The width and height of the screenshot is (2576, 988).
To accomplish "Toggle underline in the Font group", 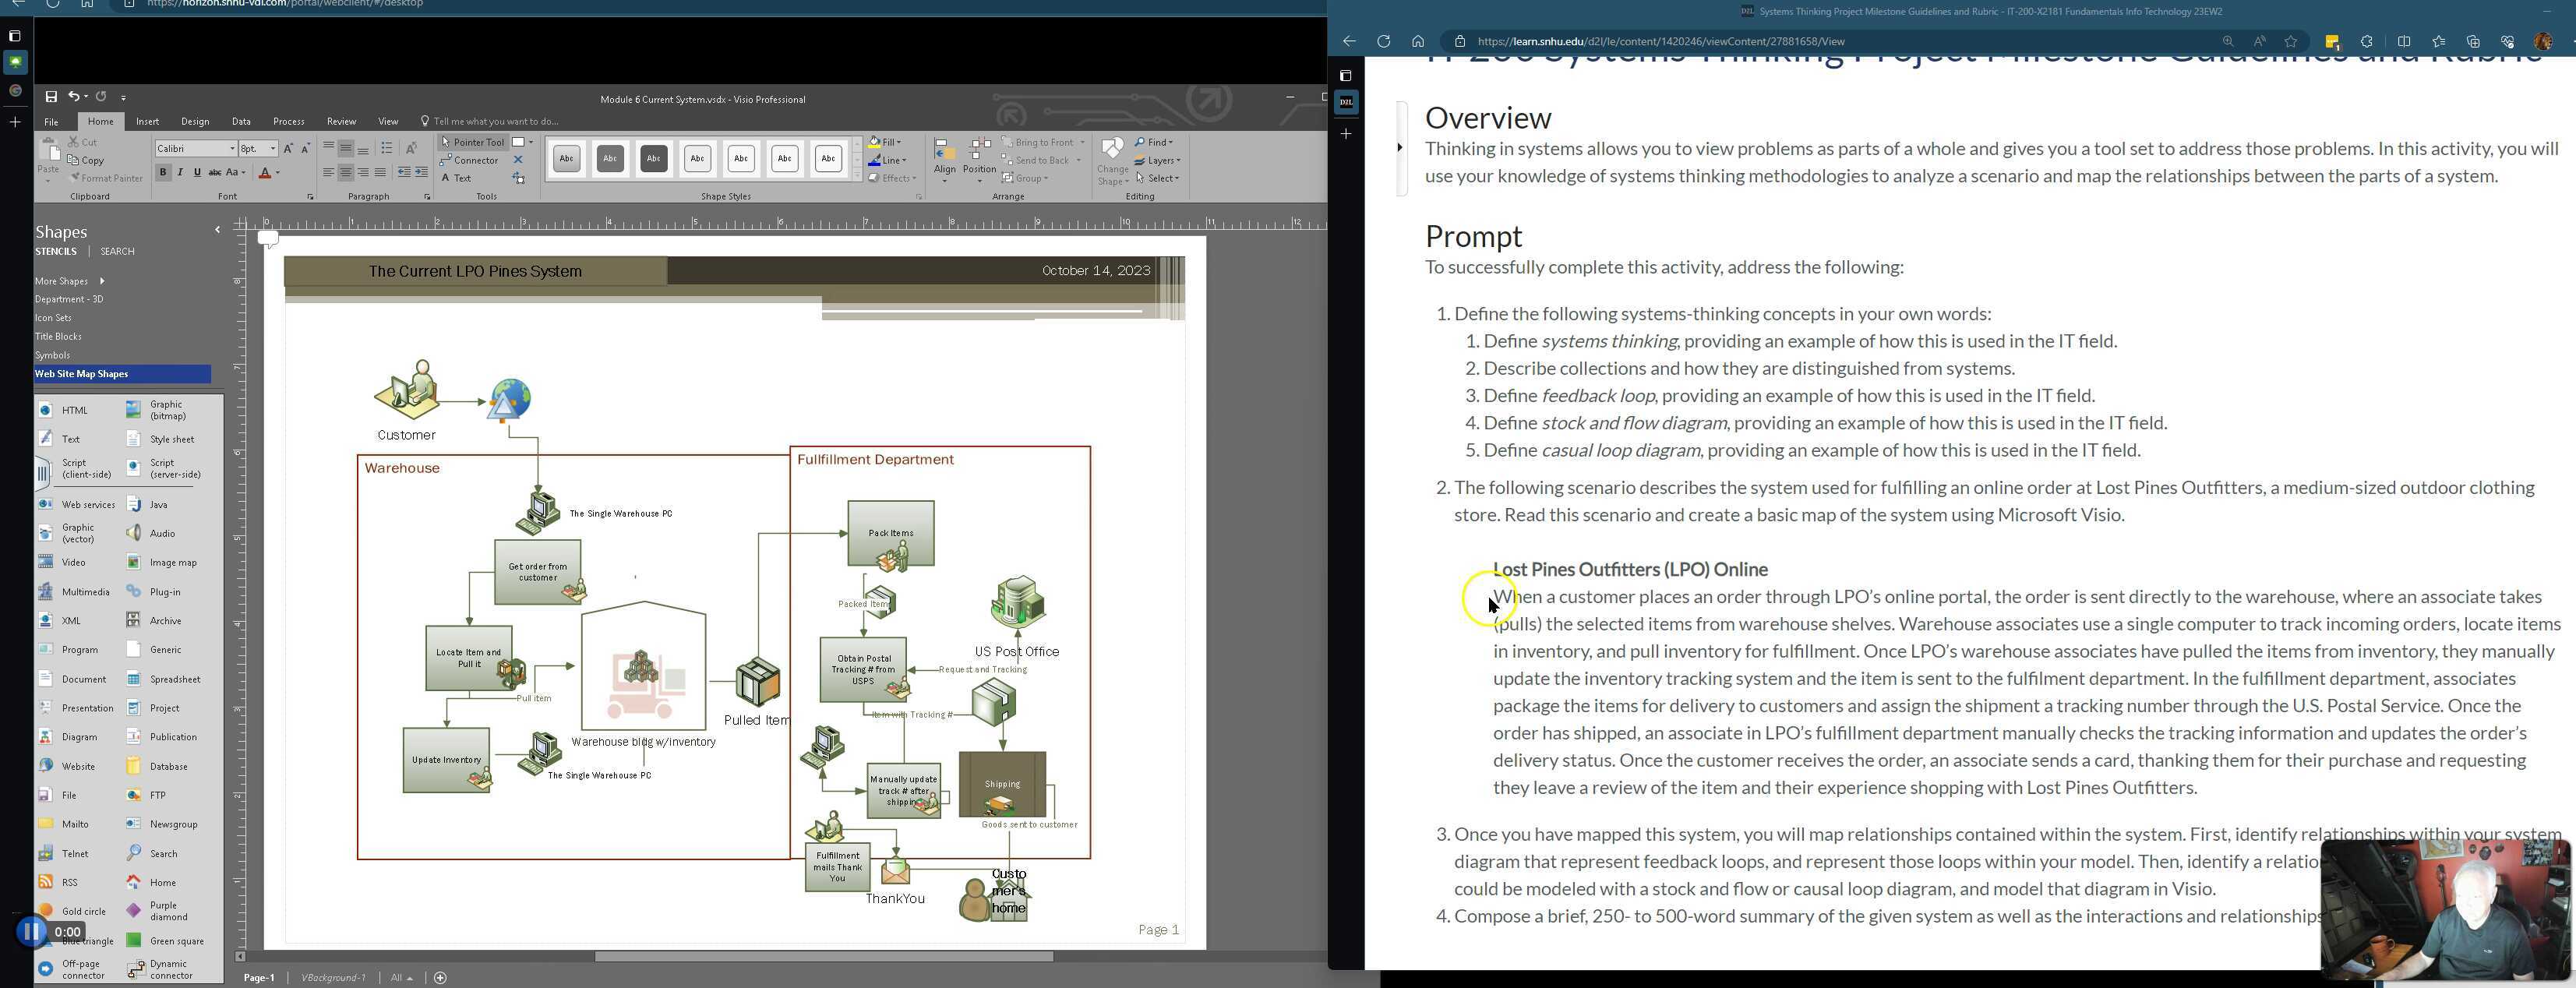I will (196, 171).
